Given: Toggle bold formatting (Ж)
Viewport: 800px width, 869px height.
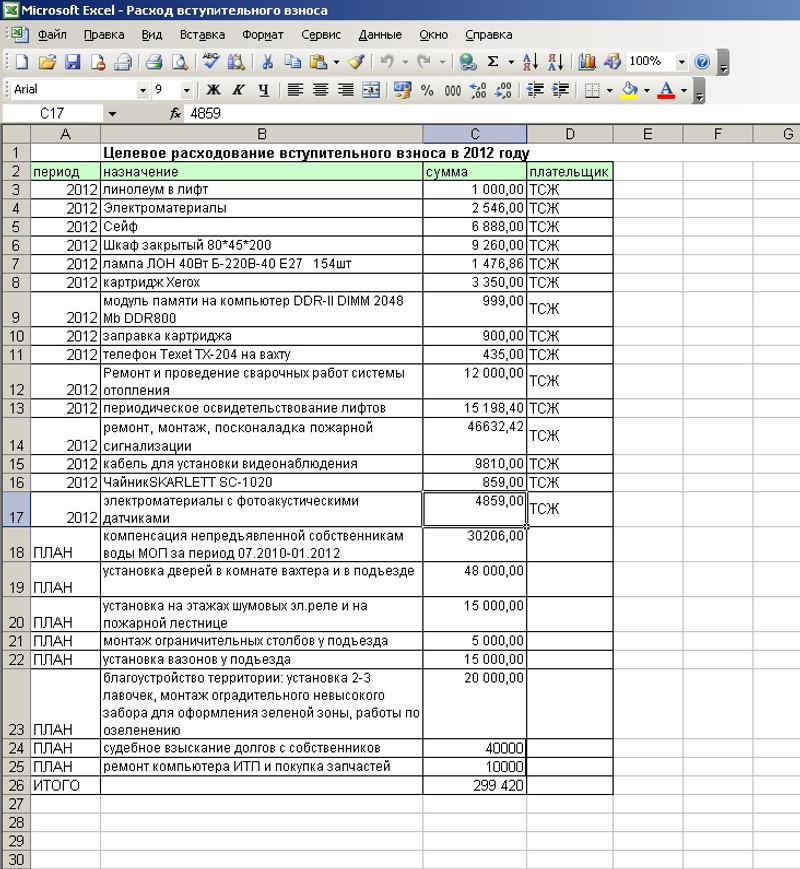Looking at the screenshot, I should 213,90.
